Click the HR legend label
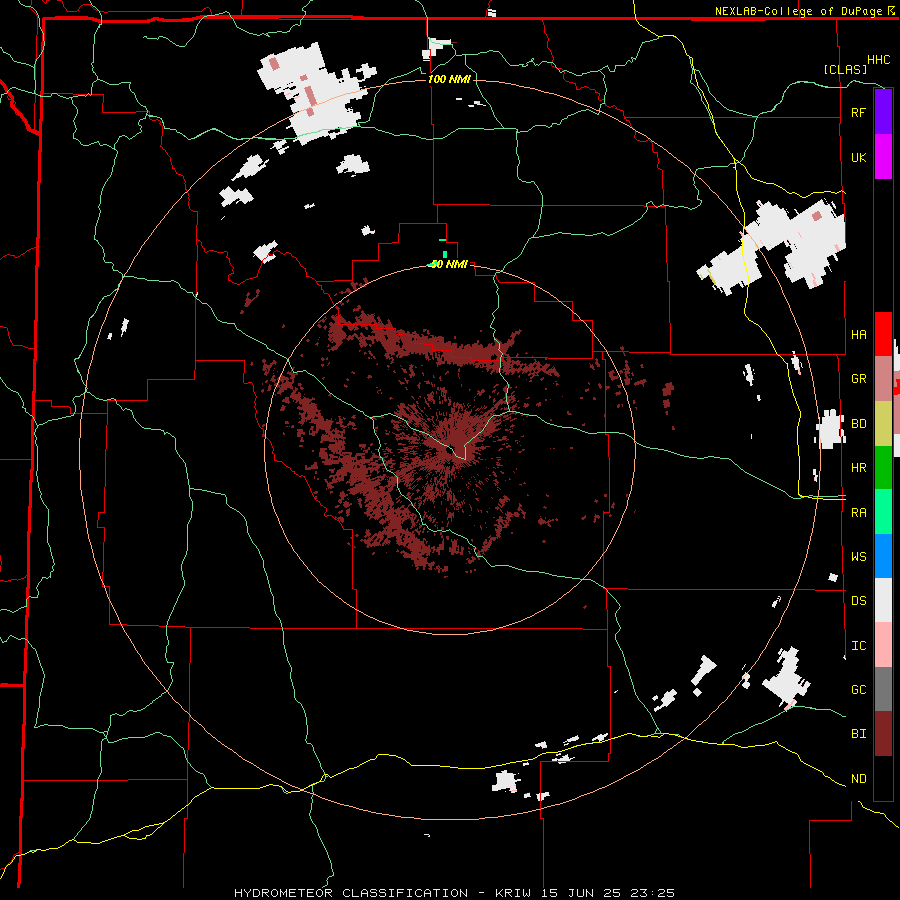The width and height of the screenshot is (900, 900). pos(858,468)
